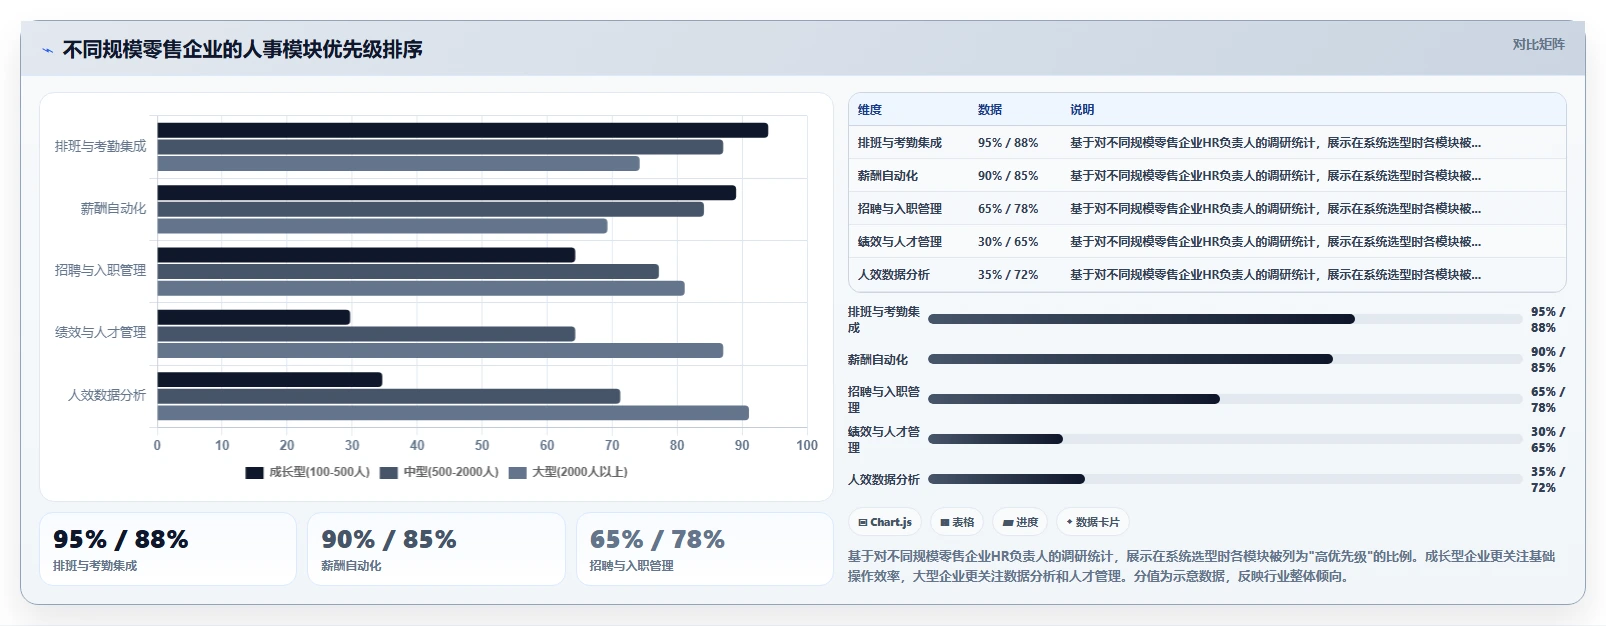Click the lightest bar for 绩效与人才管理 in the chart
Screen dimensions: 1606x626
click(x=440, y=351)
